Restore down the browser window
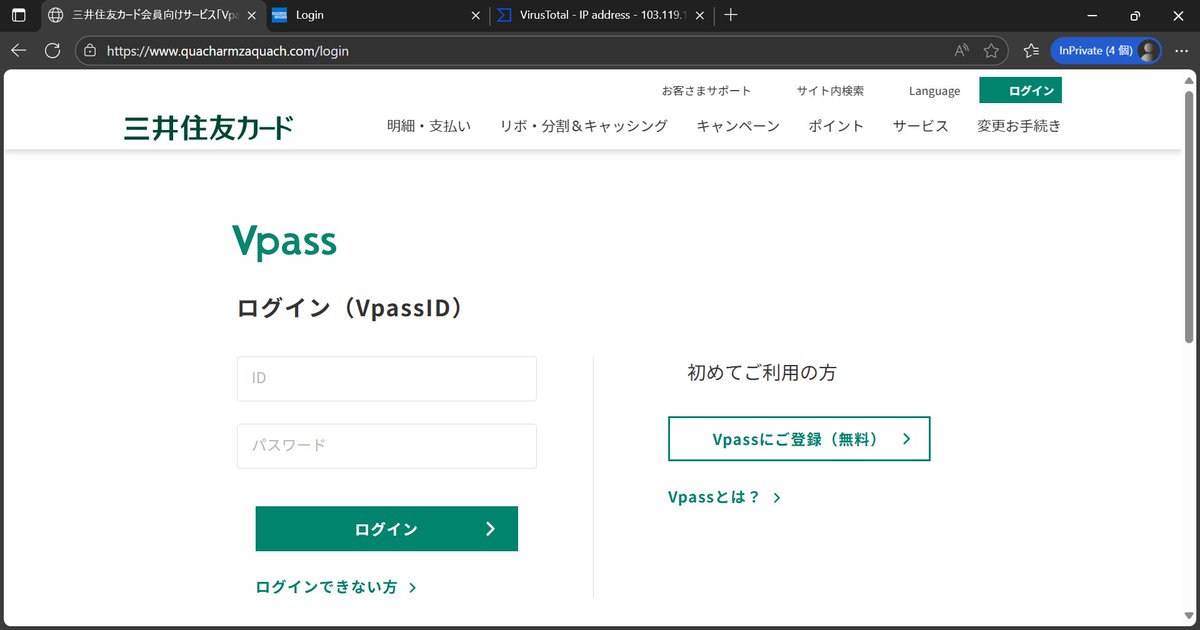The height and width of the screenshot is (630, 1200). coord(1134,15)
